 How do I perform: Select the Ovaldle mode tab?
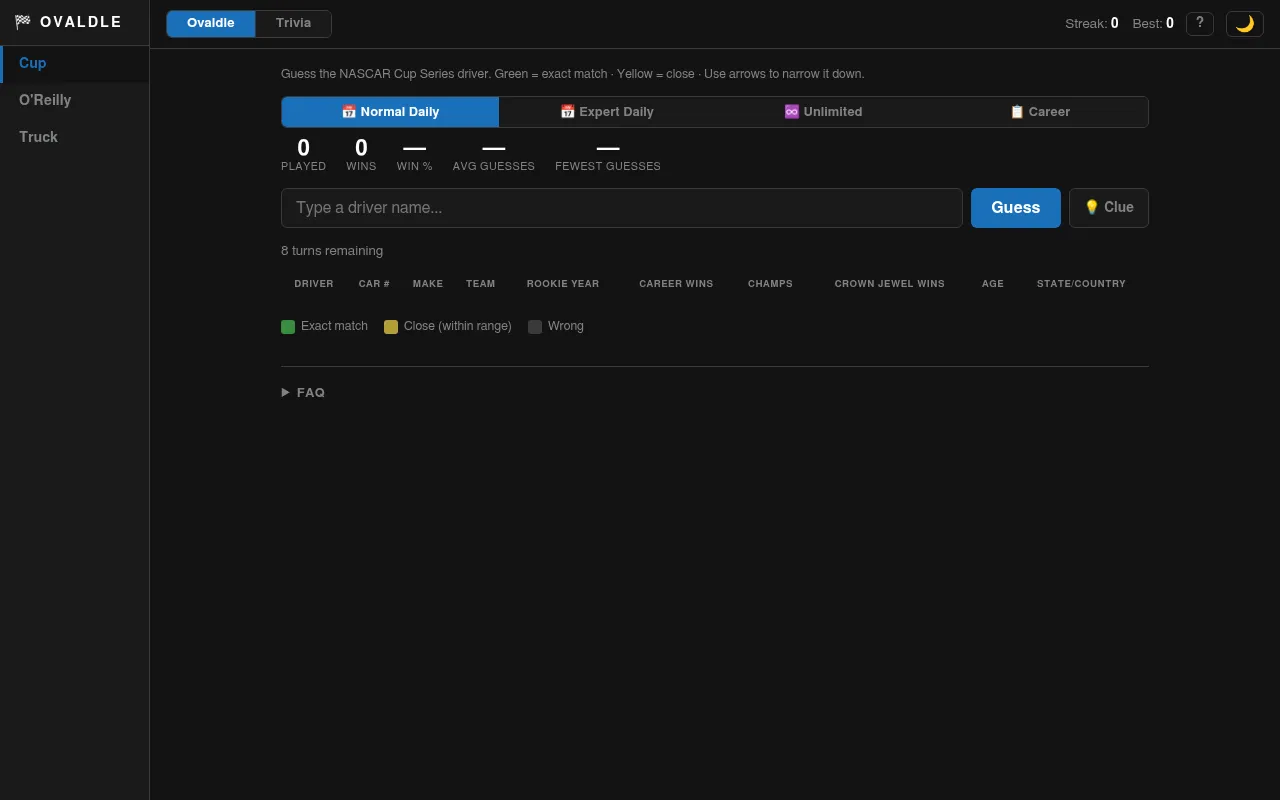coord(211,24)
